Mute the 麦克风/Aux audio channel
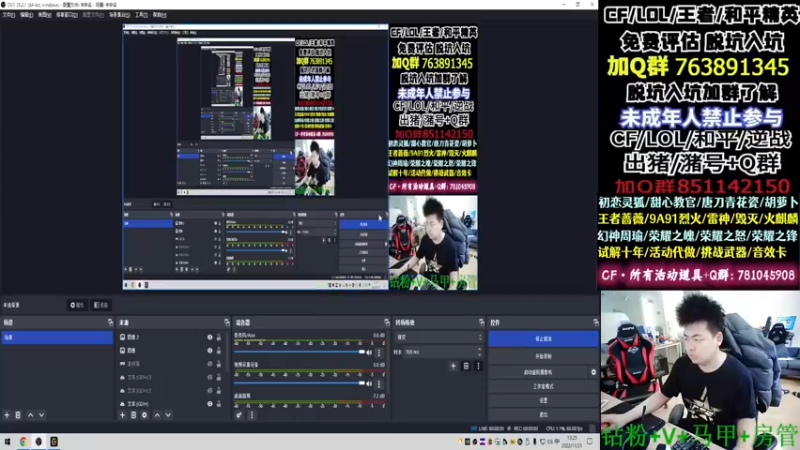The image size is (800, 450). pyautogui.click(x=369, y=353)
